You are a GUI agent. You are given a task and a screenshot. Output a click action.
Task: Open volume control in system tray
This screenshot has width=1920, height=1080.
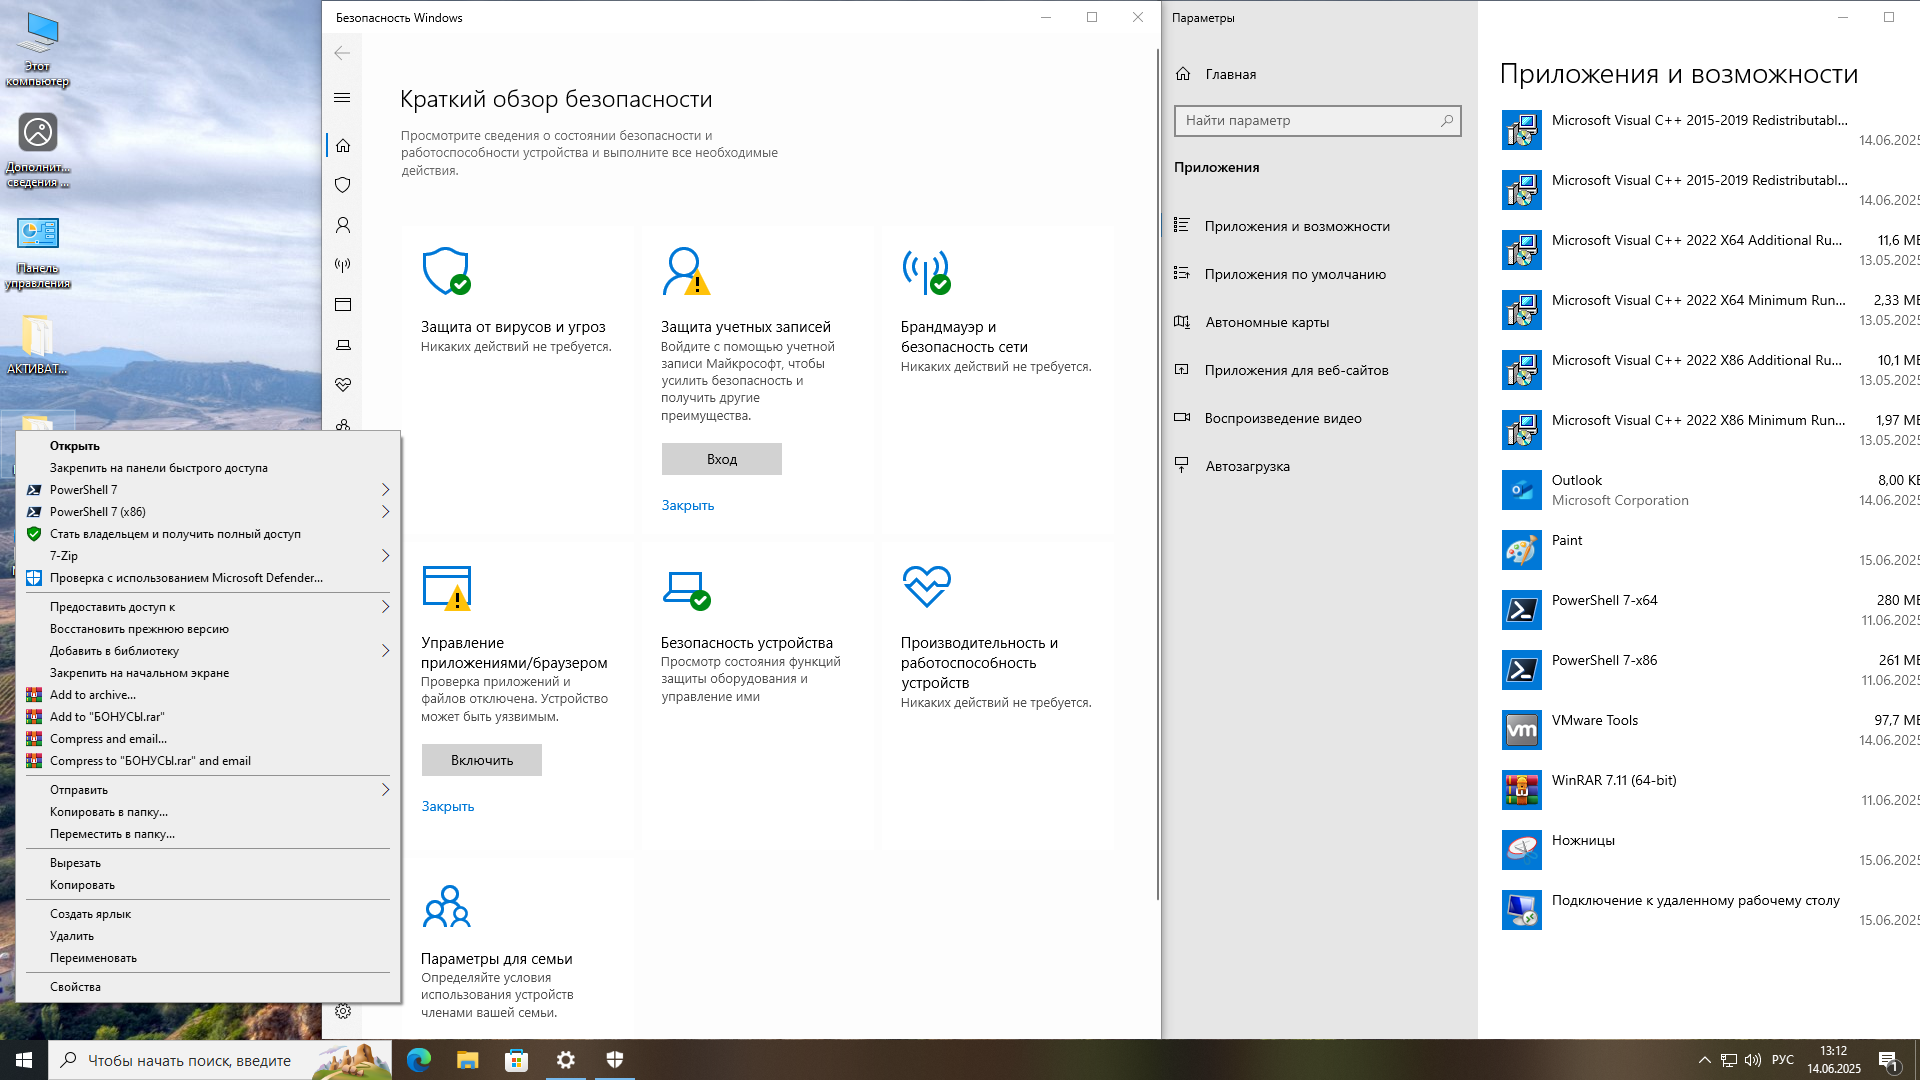pyautogui.click(x=1753, y=1060)
